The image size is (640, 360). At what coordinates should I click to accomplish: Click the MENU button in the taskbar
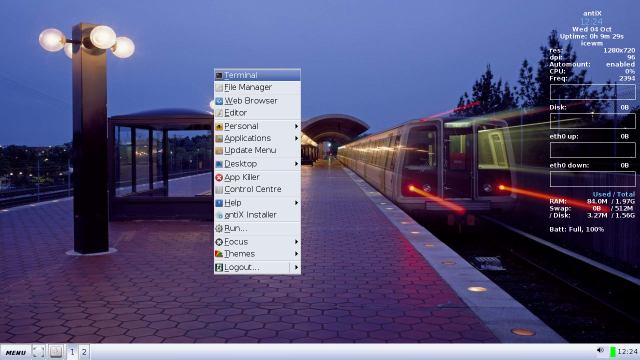[16, 352]
